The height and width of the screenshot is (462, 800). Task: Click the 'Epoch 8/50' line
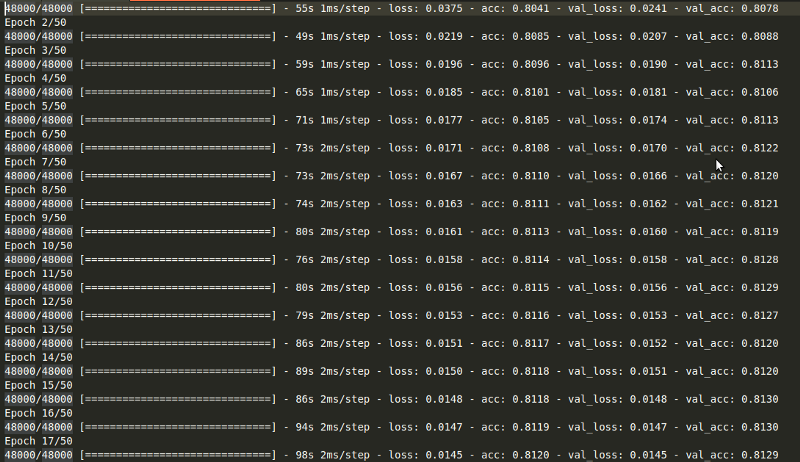coord(36,190)
